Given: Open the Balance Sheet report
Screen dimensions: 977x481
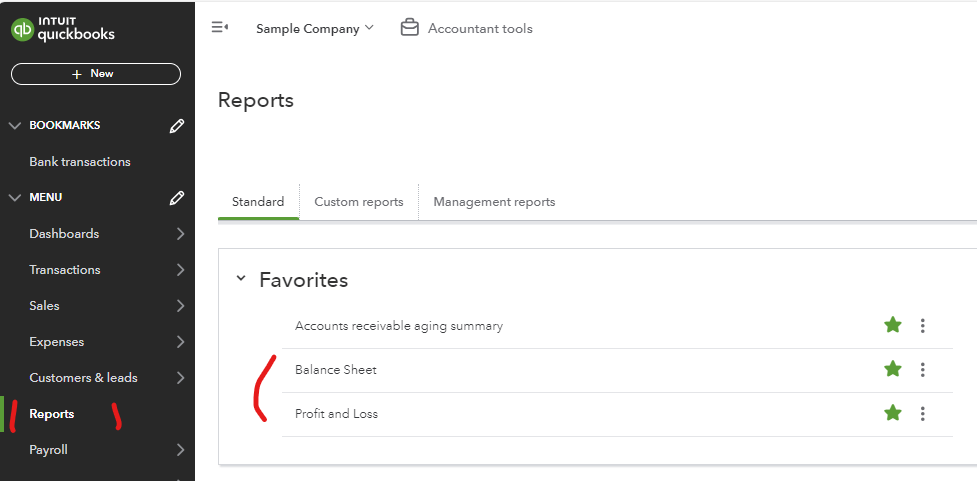Looking at the screenshot, I should point(336,370).
